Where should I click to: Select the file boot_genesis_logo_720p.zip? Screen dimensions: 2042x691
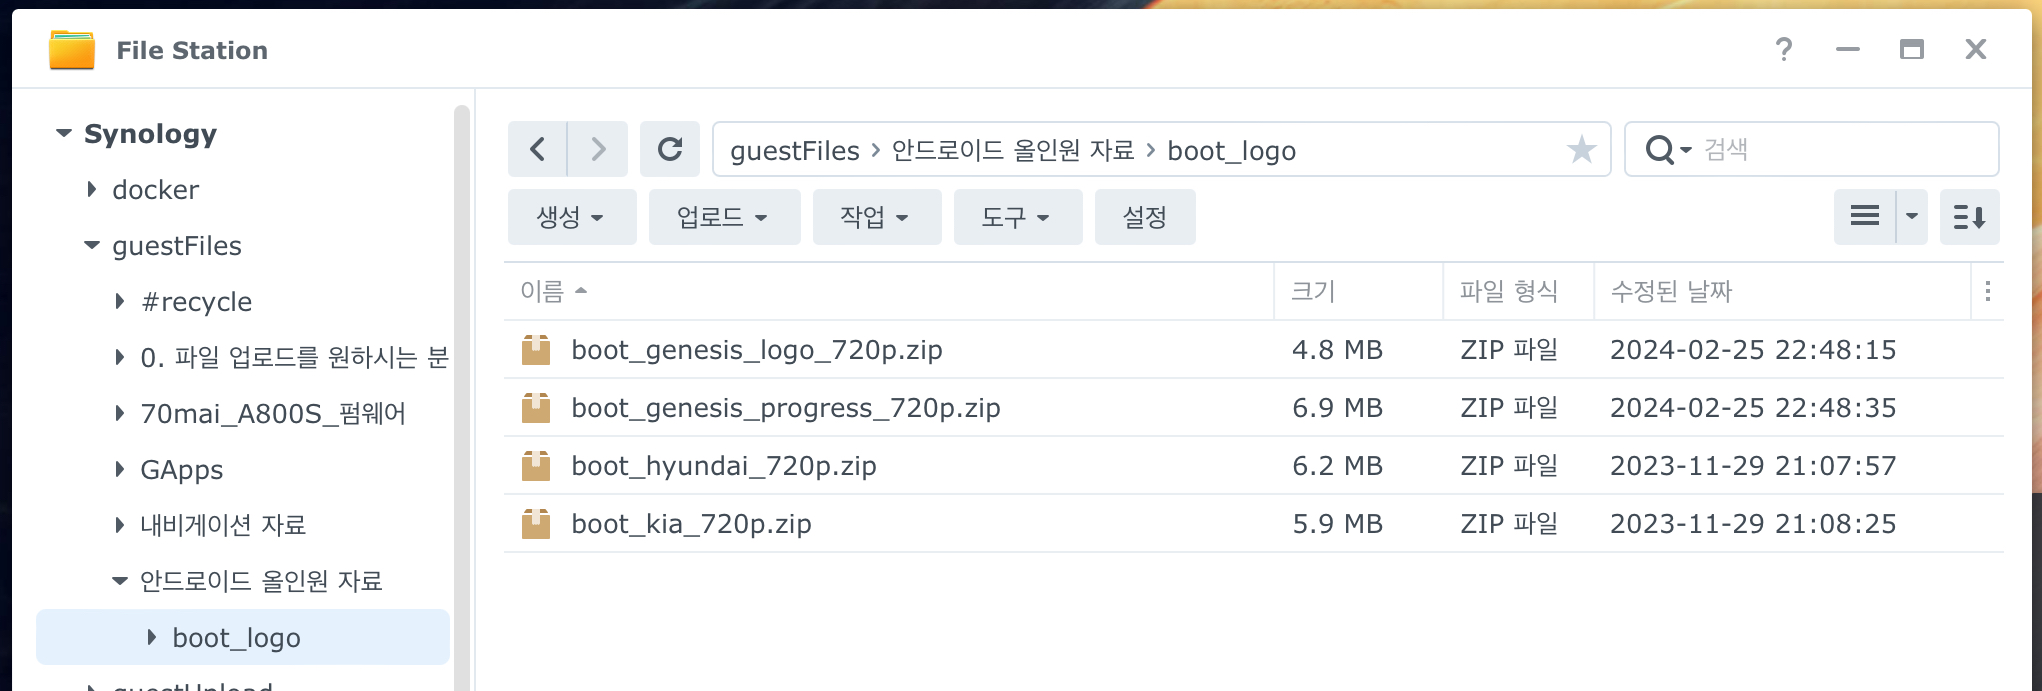tap(757, 350)
